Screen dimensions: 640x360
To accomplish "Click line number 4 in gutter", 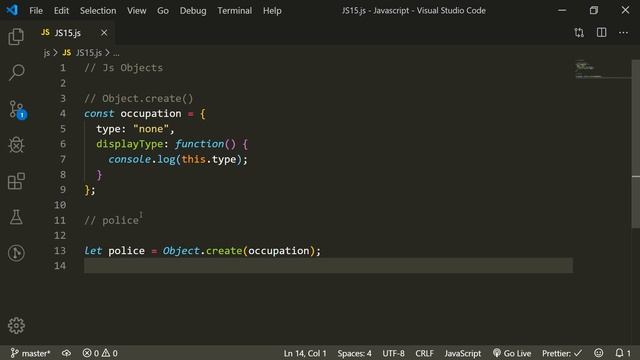I will pos(62,113).
